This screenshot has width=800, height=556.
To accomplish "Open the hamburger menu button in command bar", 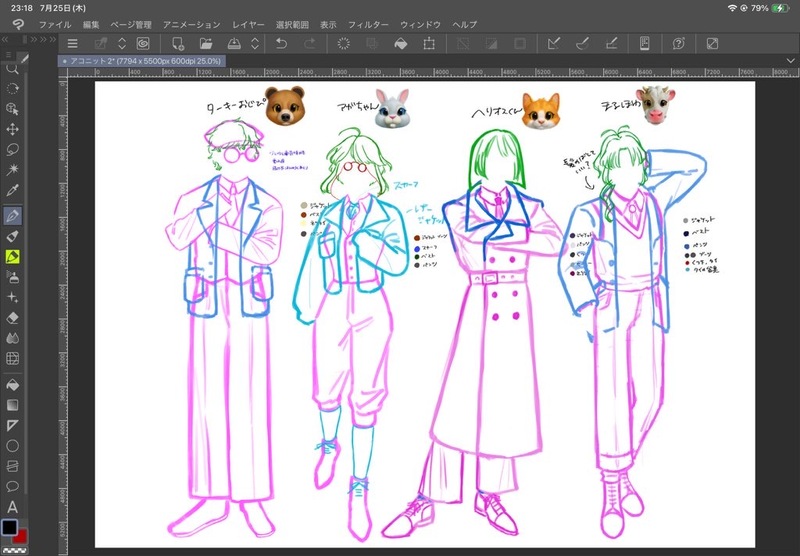I will pos(72,44).
